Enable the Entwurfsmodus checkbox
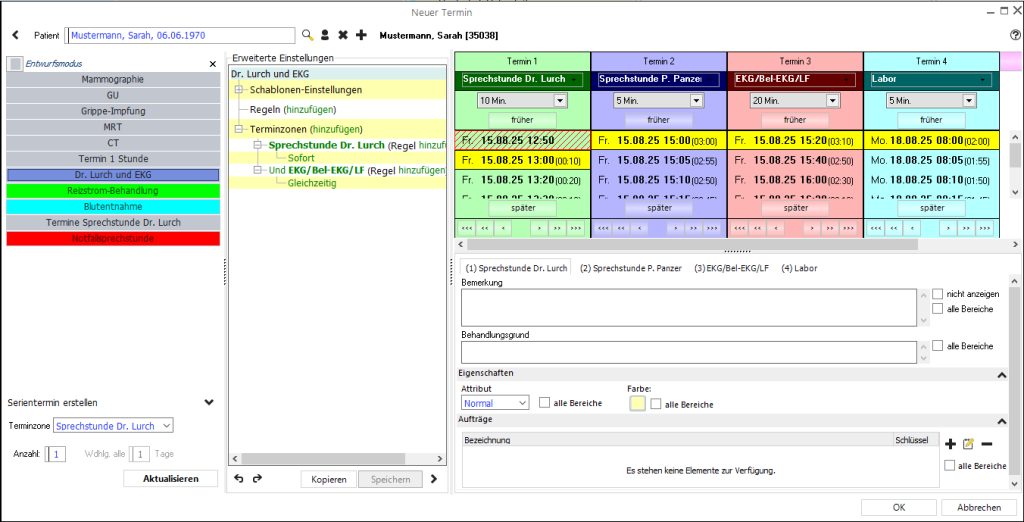This screenshot has width=1024, height=522. pyautogui.click(x=15, y=63)
